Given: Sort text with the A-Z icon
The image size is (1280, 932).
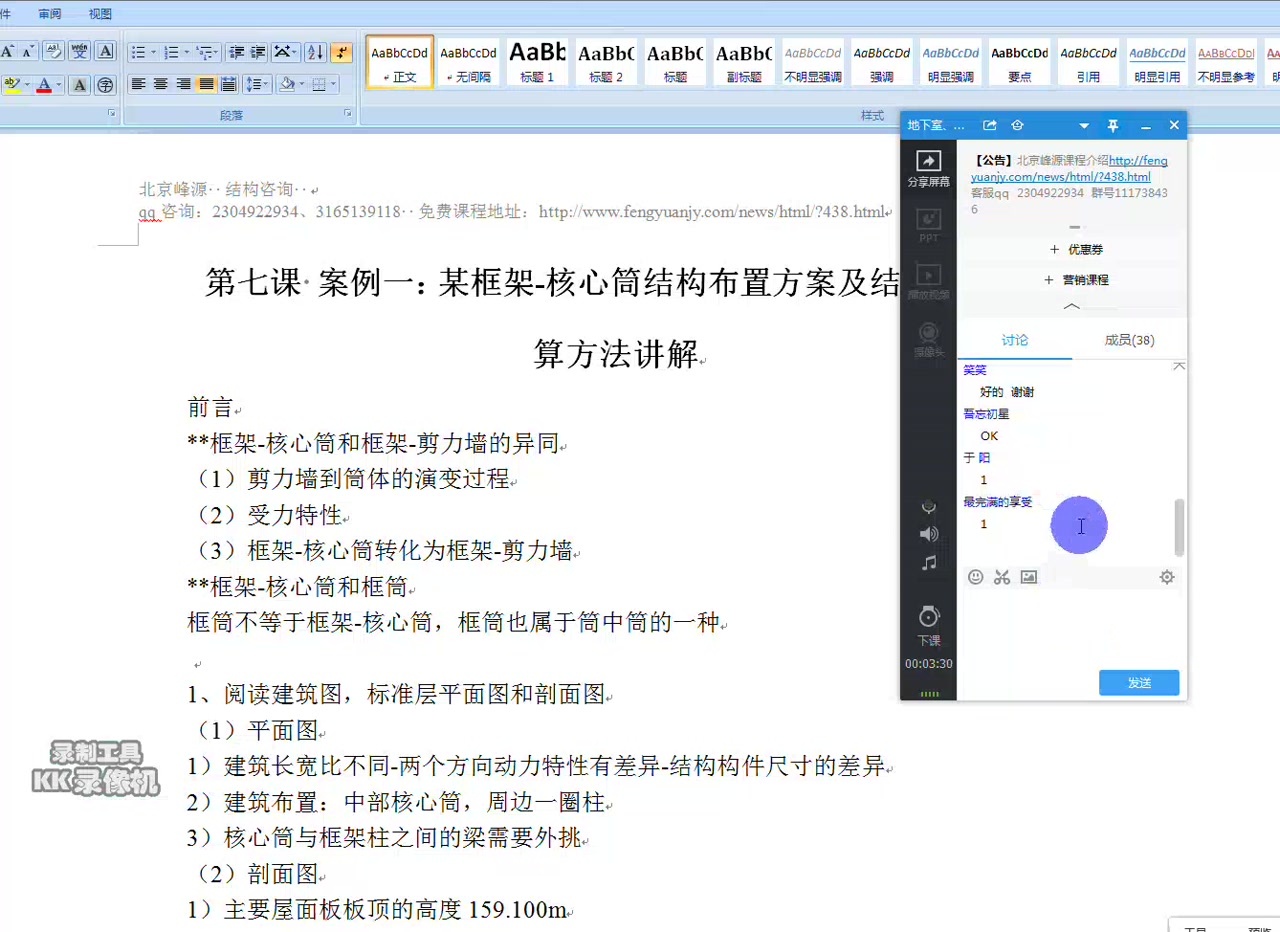Looking at the screenshot, I should pyautogui.click(x=315, y=52).
